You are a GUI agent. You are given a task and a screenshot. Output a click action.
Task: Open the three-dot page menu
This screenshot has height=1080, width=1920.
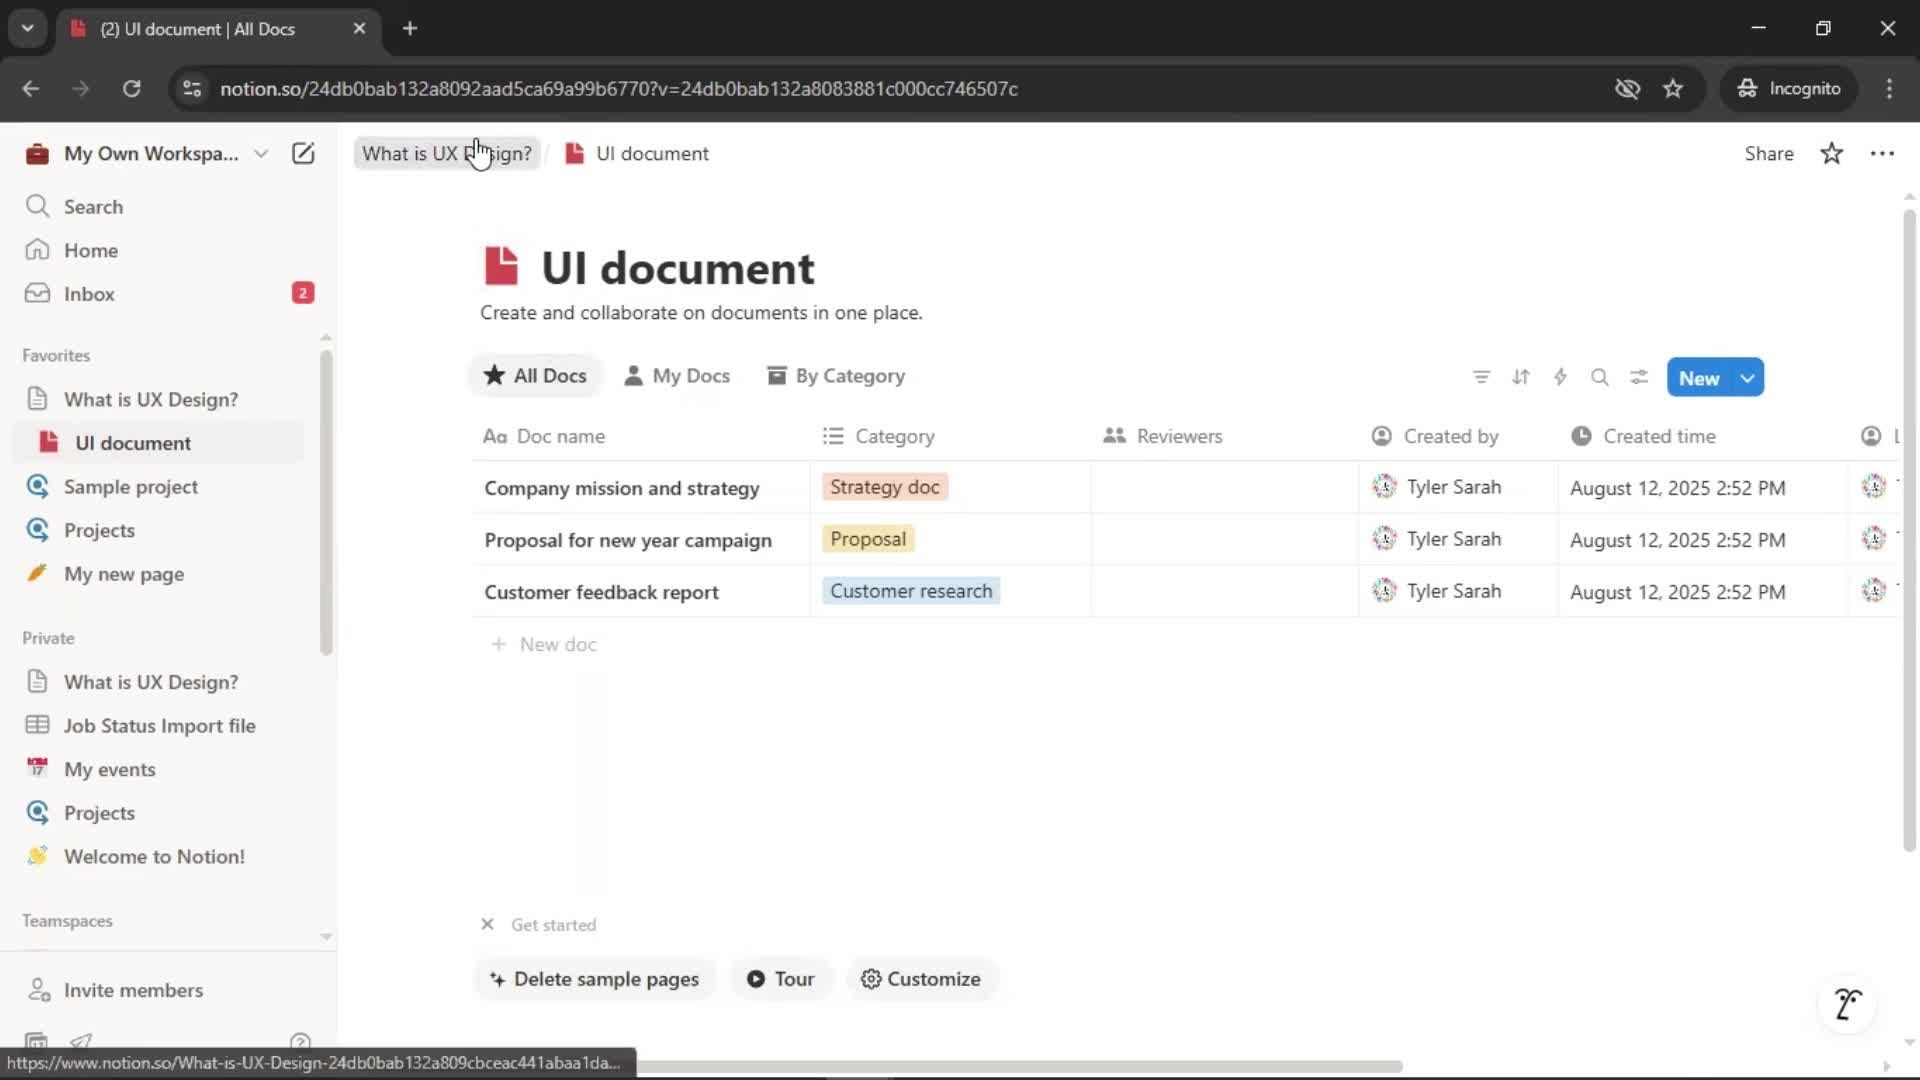1882,153
